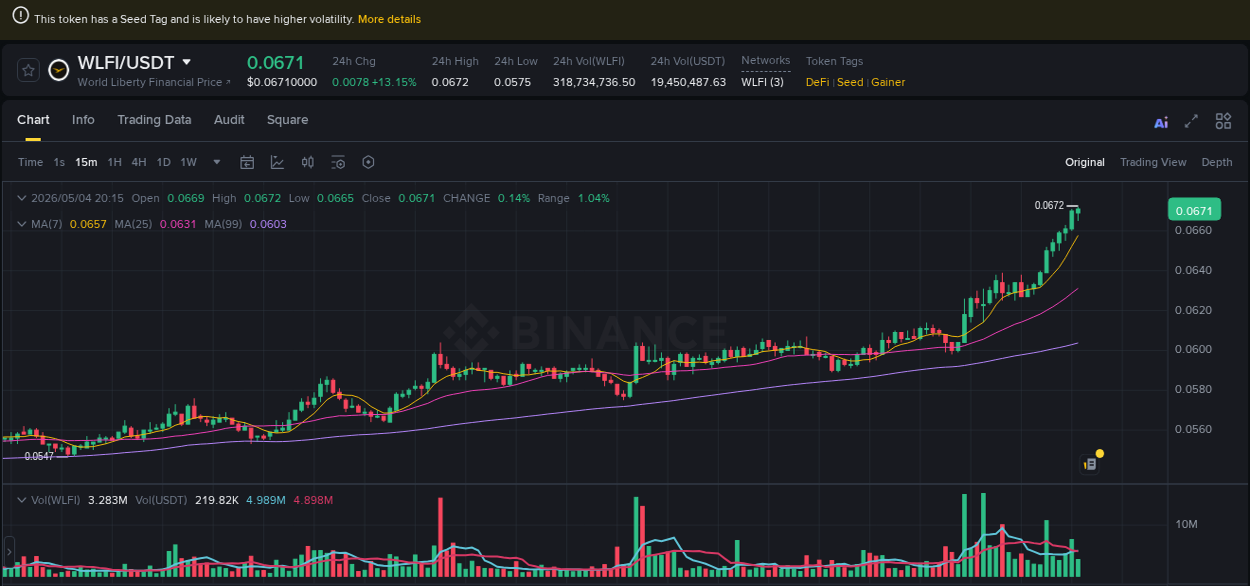Screen dimensions: 1250x586
Task: Click the DeFi token tag
Action: pos(818,82)
